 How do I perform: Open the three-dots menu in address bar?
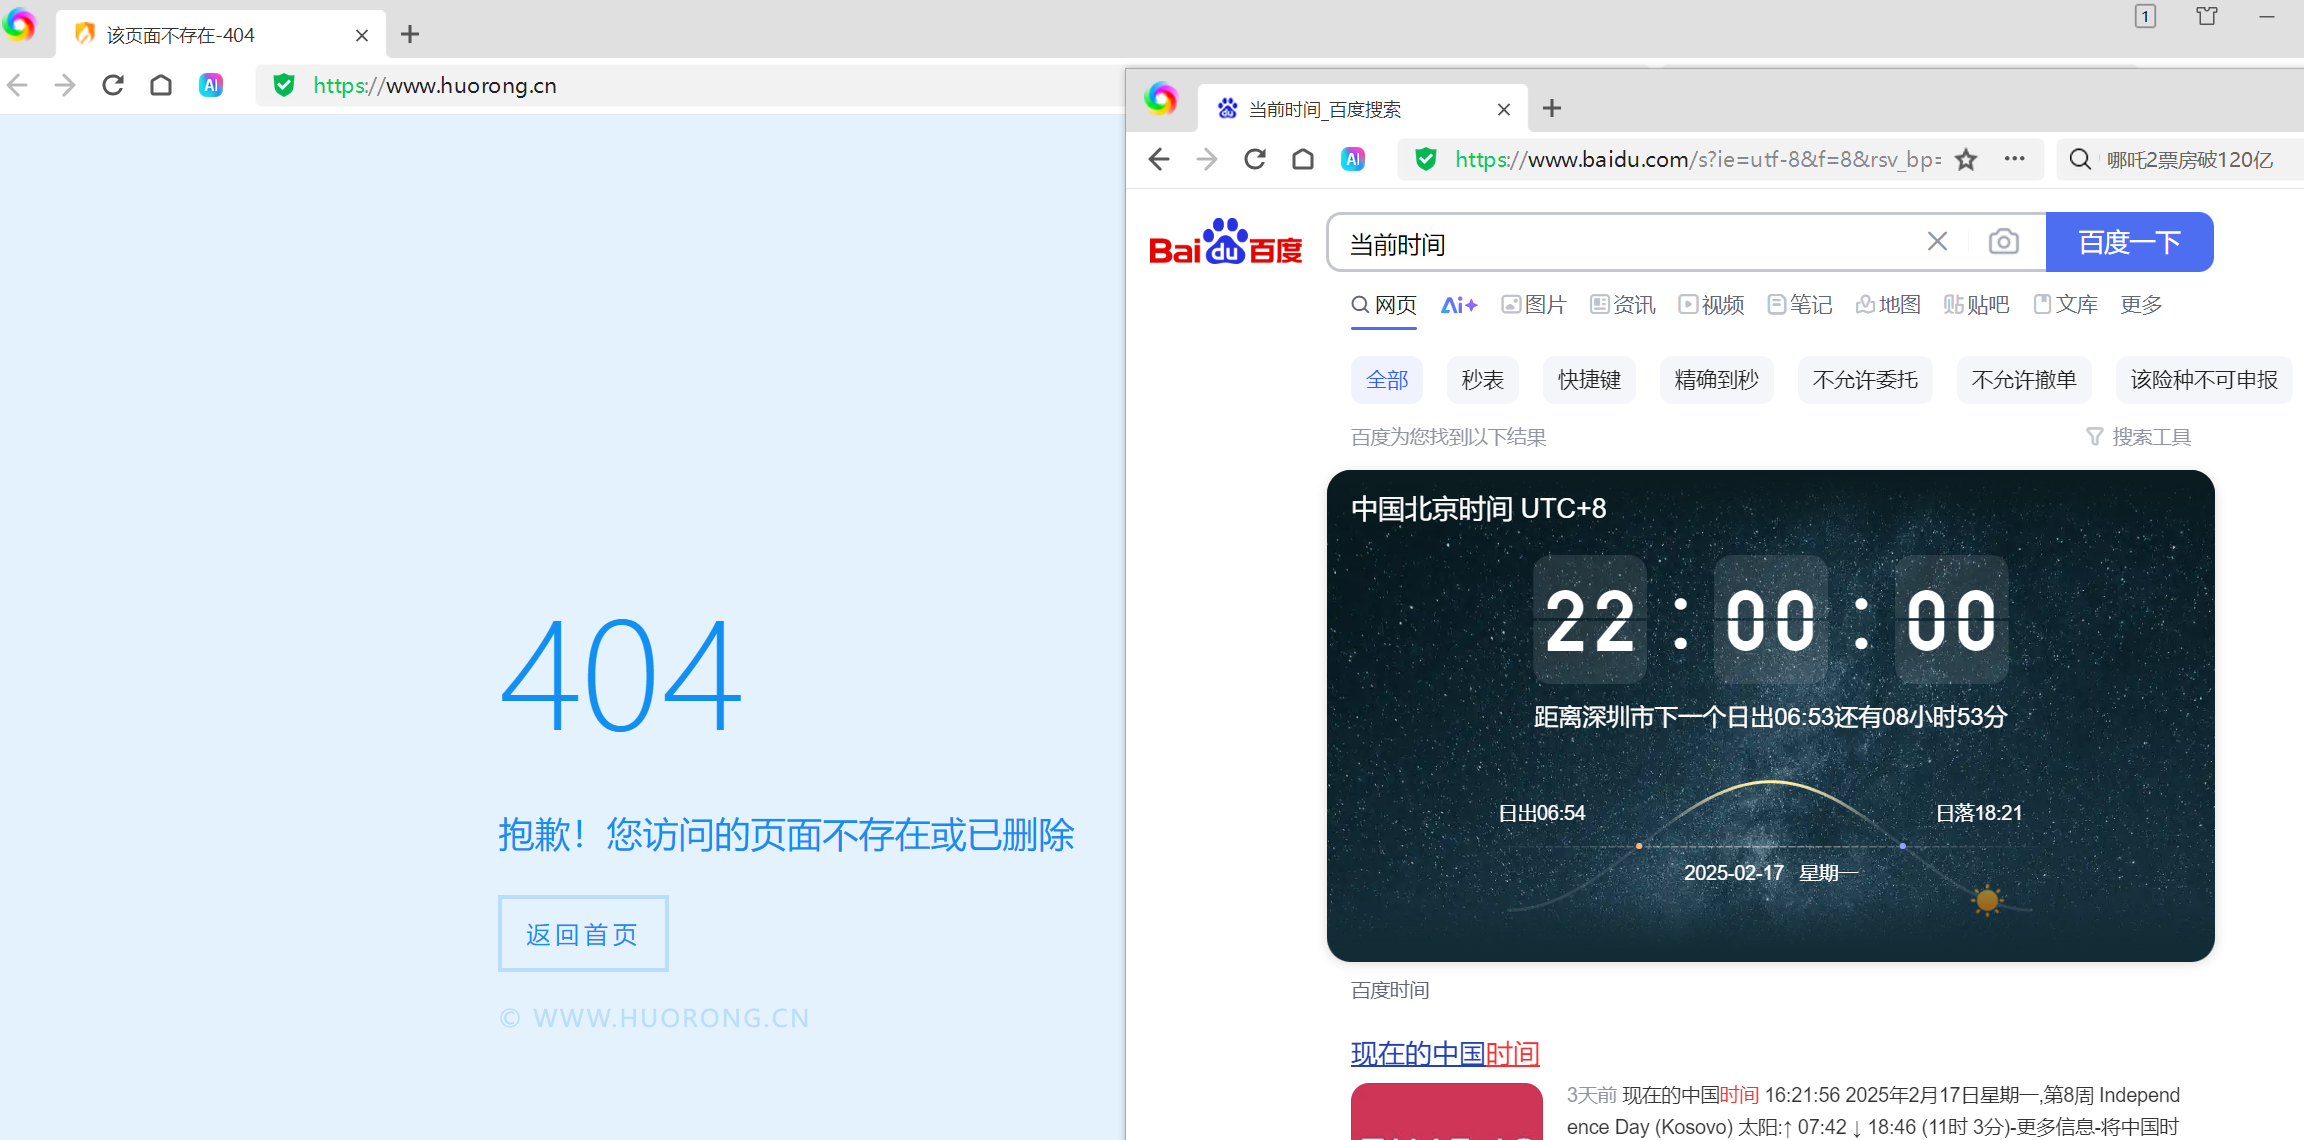[x=2014, y=159]
